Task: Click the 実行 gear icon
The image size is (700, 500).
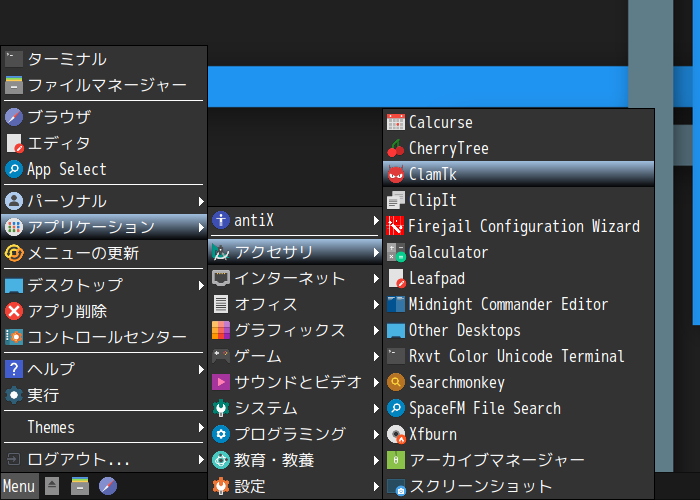Action: click(14, 395)
